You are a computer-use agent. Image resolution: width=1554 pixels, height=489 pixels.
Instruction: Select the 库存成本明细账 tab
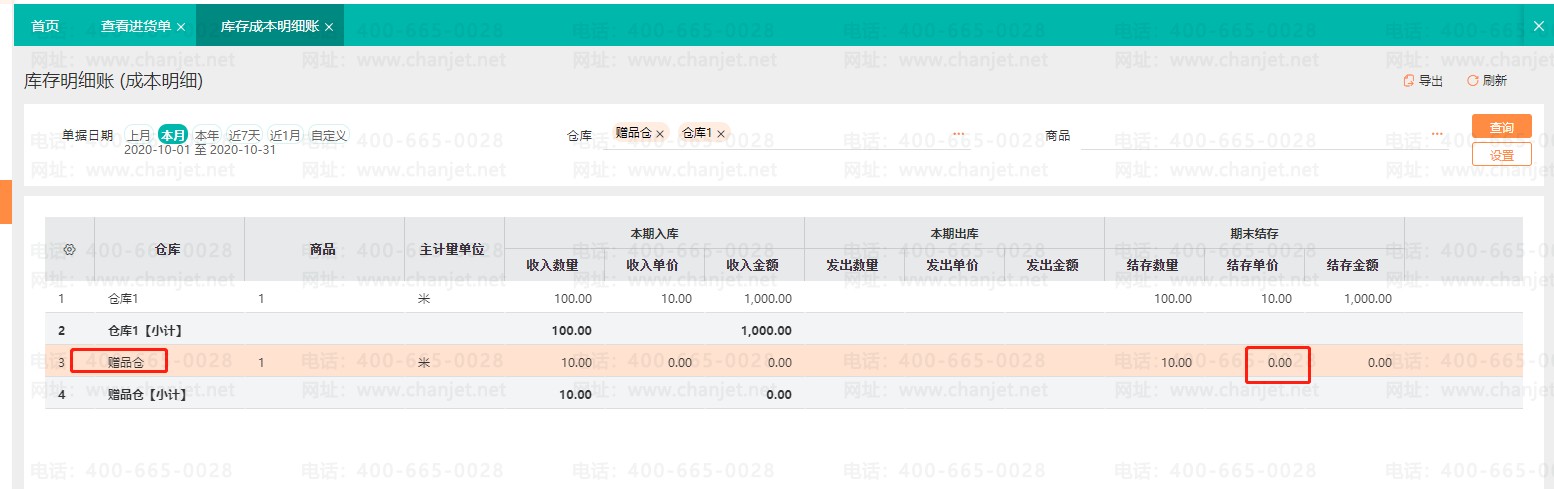270,26
